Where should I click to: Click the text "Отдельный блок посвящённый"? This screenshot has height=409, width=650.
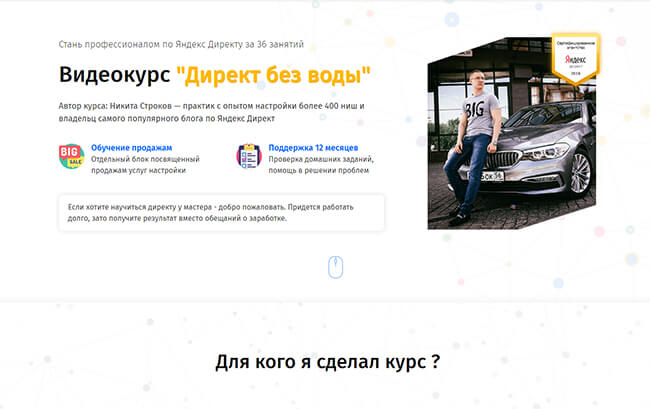click(145, 159)
